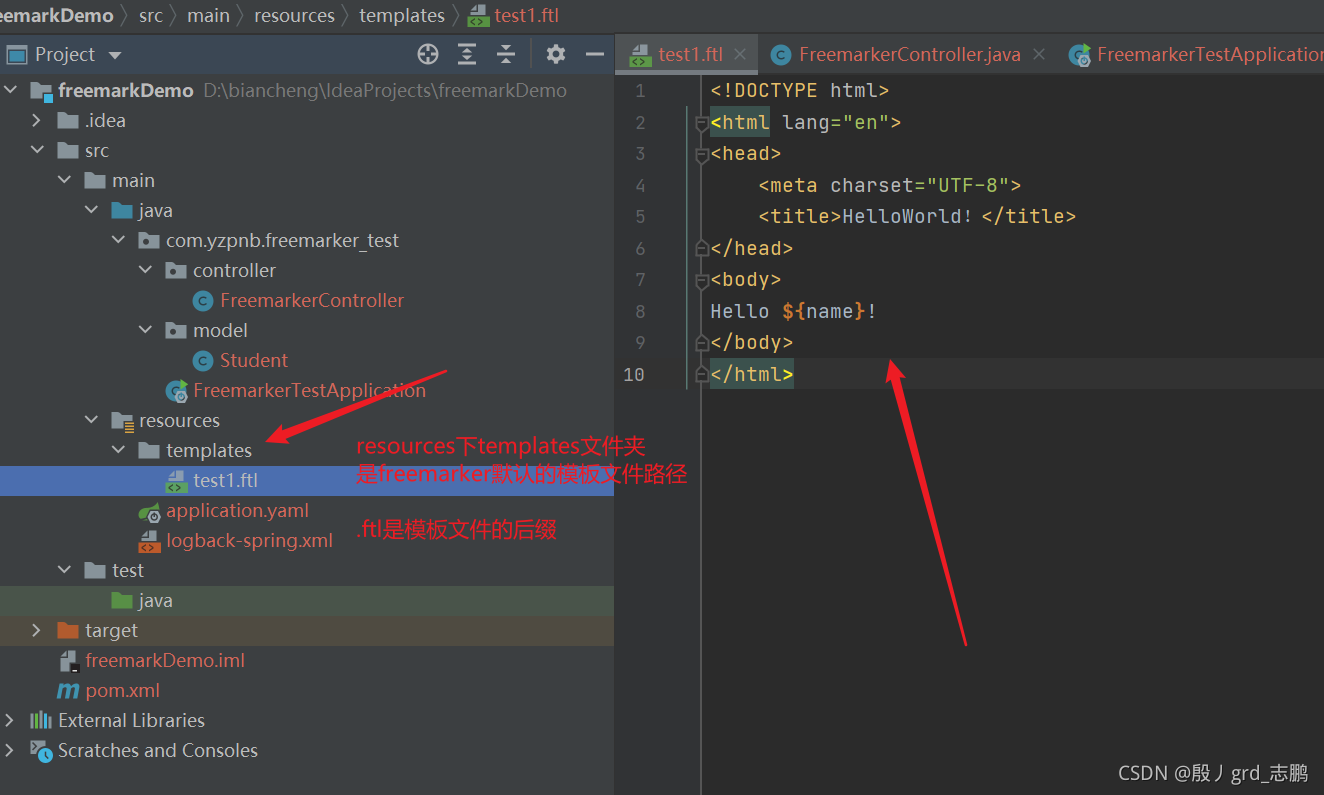
Task: Click the templates folder icon
Action: (149, 450)
